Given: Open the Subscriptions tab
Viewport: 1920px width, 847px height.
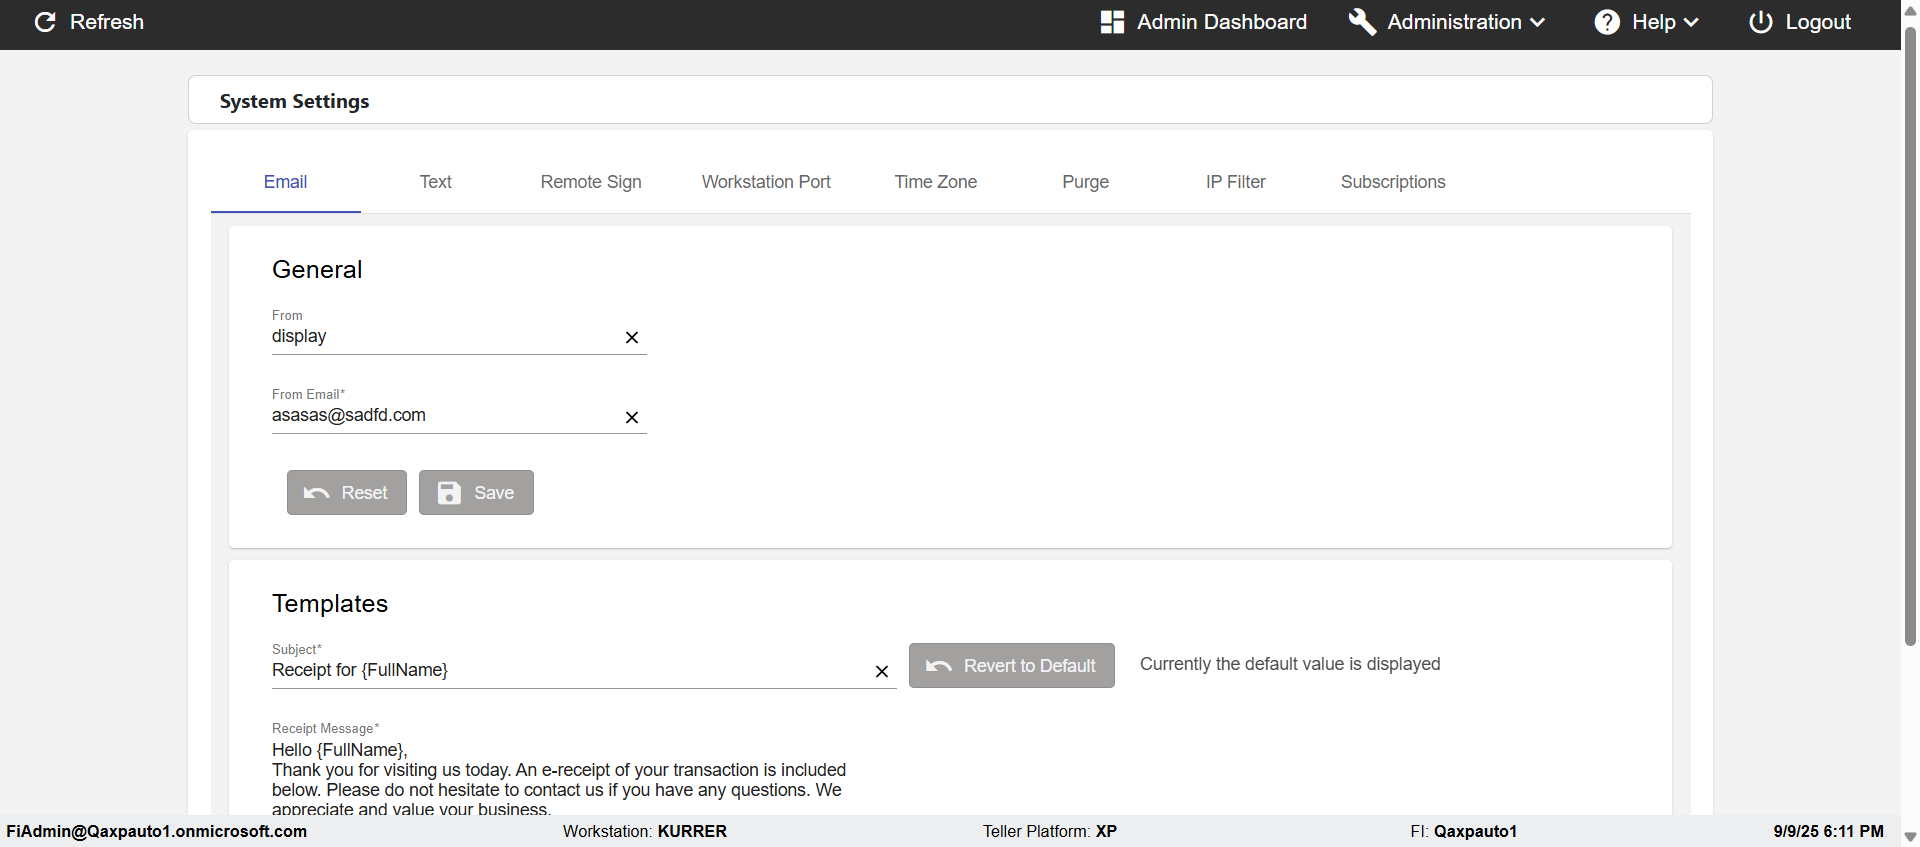Looking at the screenshot, I should point(1393,182).
